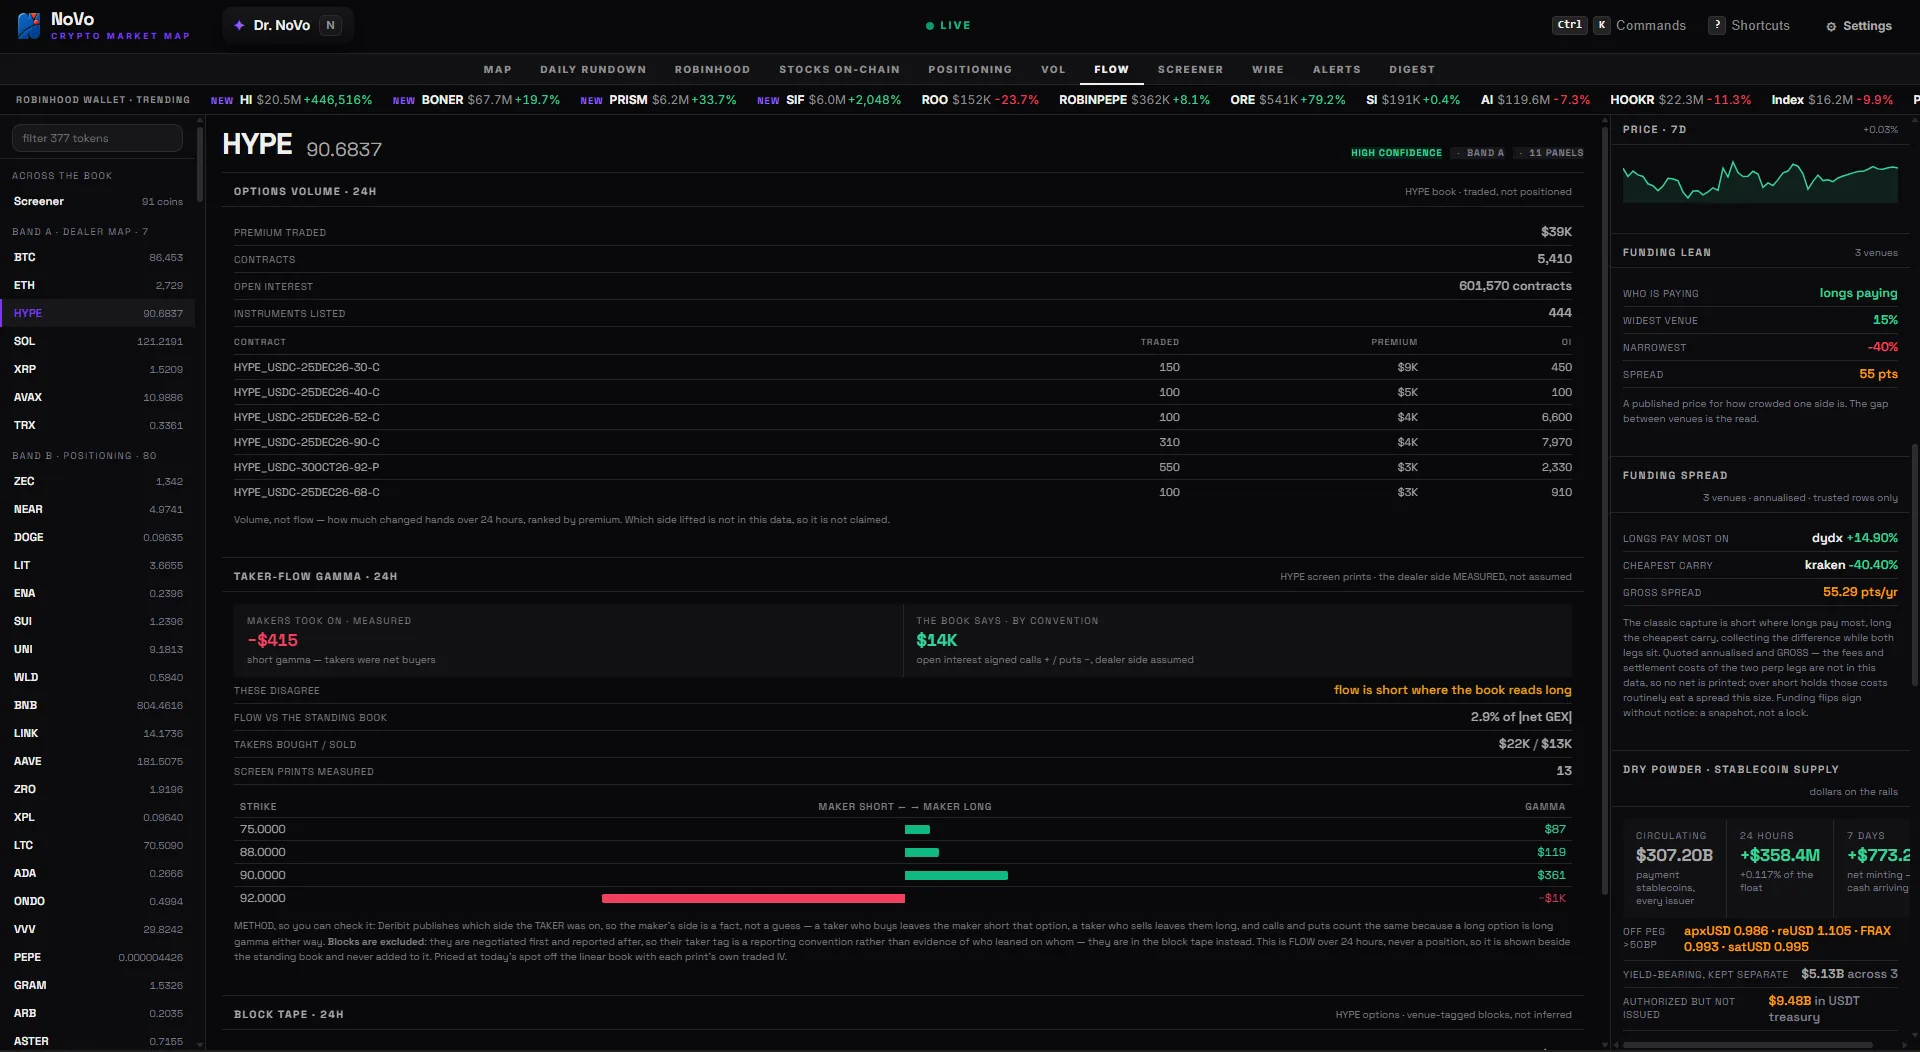Click contract HYPE_USDC-25DEC26-30-C row

(x=902, y=367)
